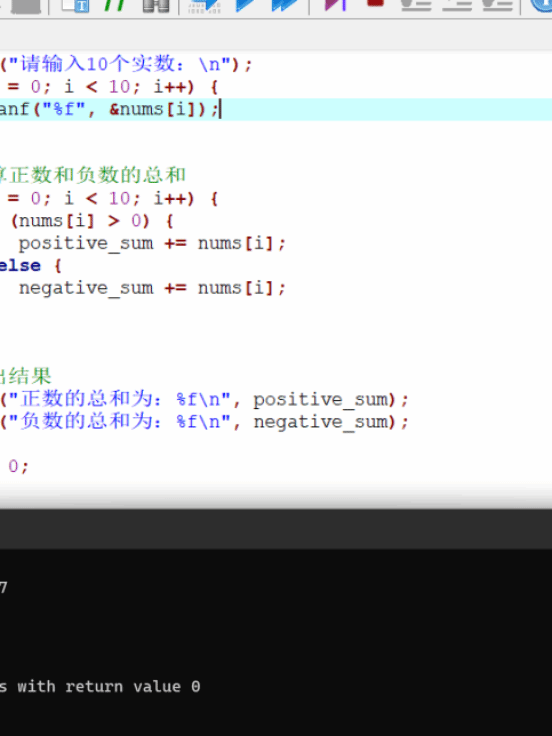Click the green comment about 正数和负数的总和
Screen dimensions: 552x736
pos(93,175)
